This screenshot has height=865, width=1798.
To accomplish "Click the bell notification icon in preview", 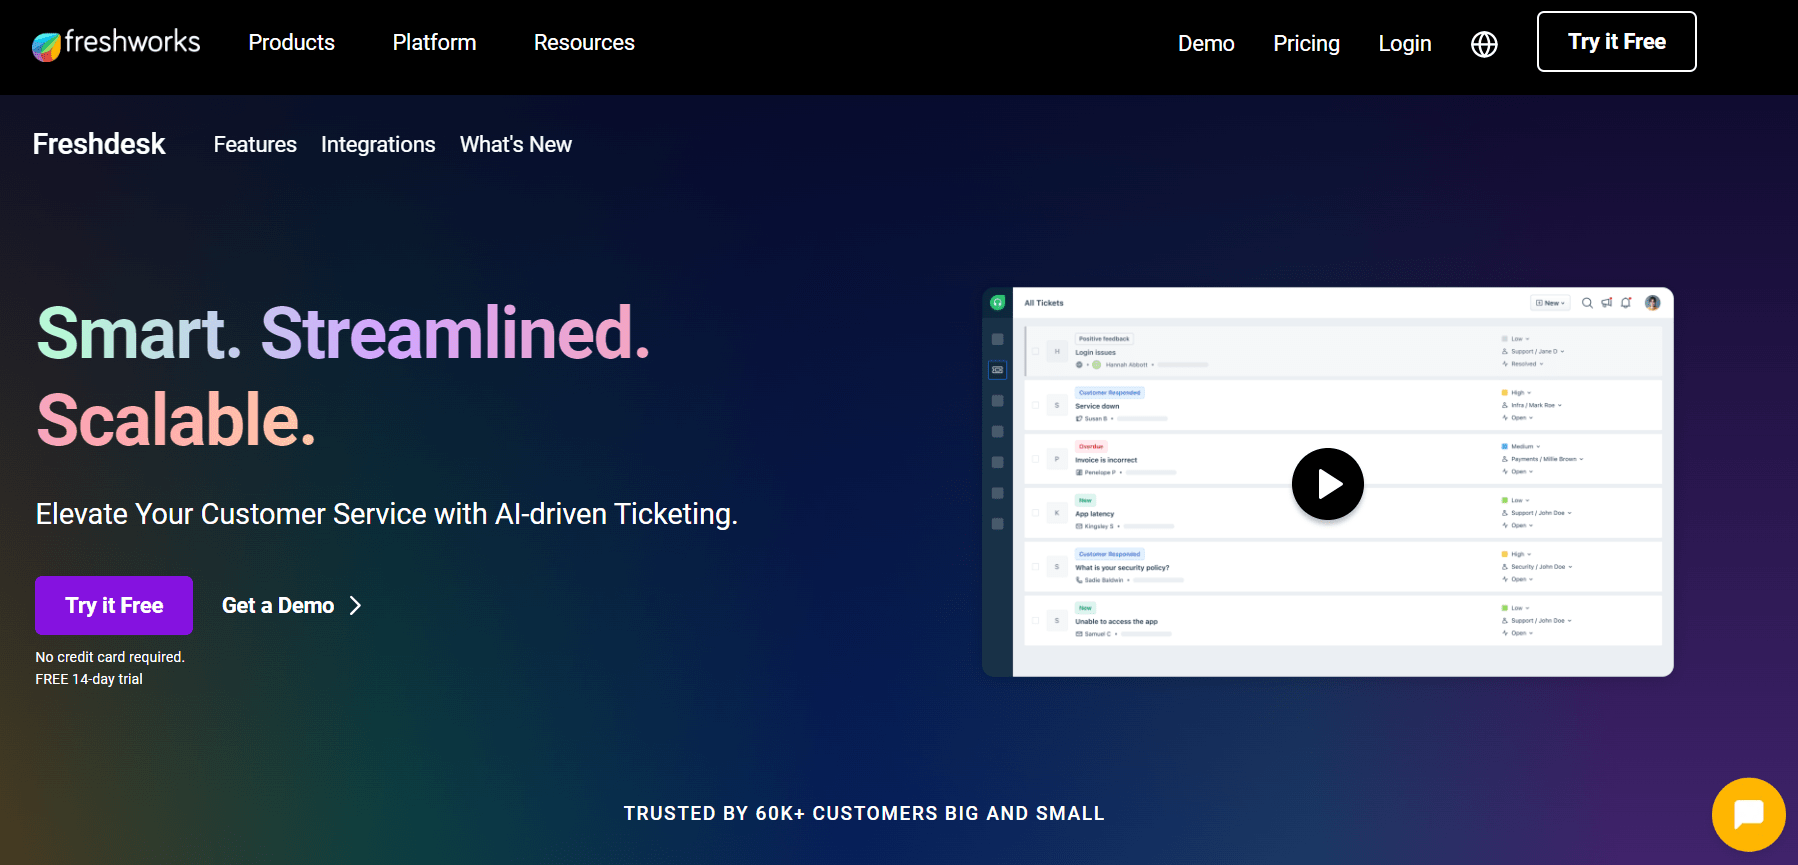I will tap(1626, 303).
